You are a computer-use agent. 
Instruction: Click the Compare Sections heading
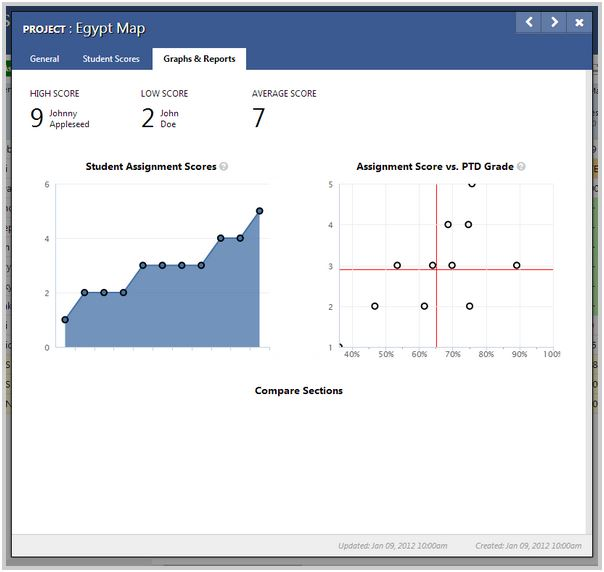pos(299,390)
